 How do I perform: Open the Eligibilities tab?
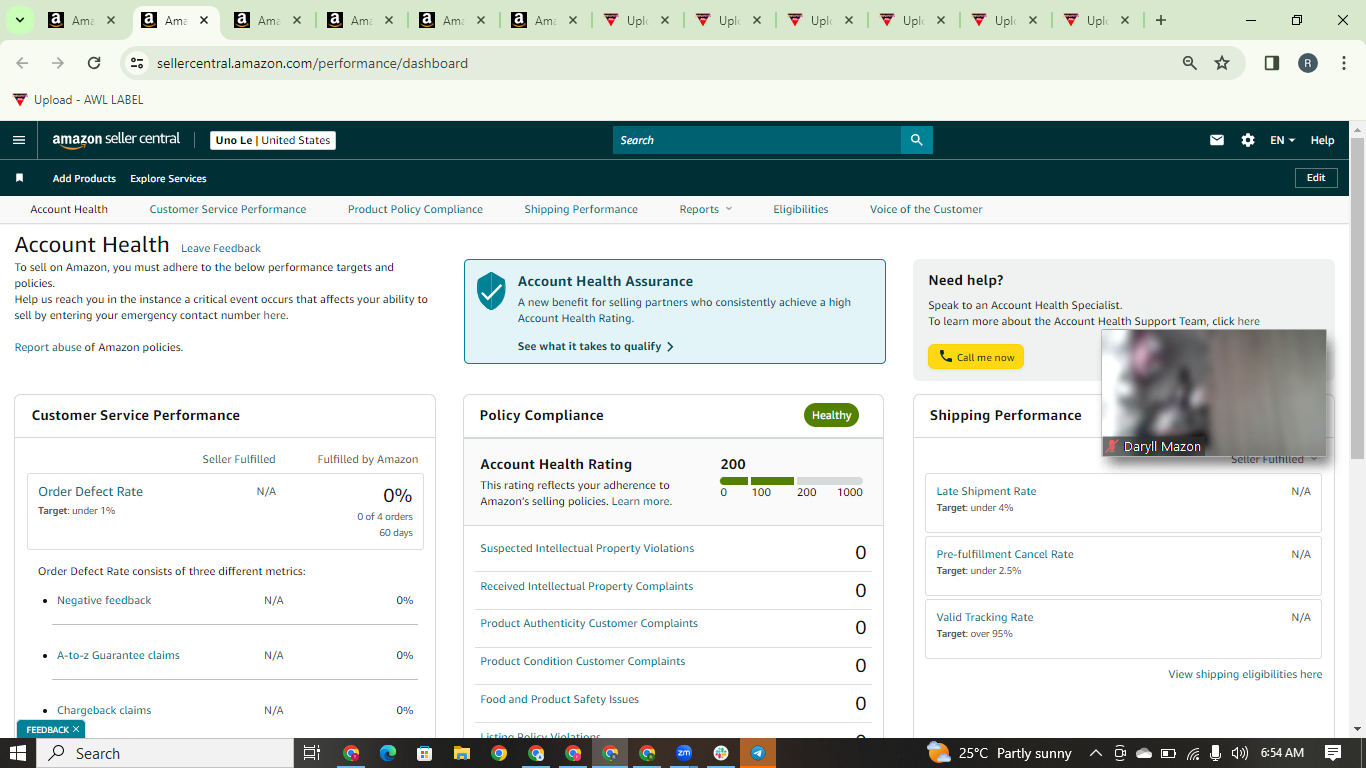[x=801, y=209]
